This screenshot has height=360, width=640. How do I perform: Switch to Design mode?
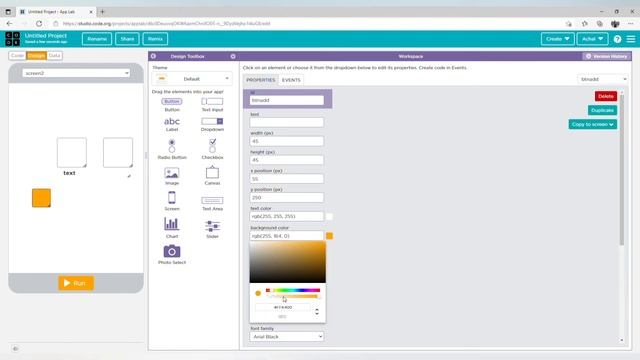click(x=36, y=56)
